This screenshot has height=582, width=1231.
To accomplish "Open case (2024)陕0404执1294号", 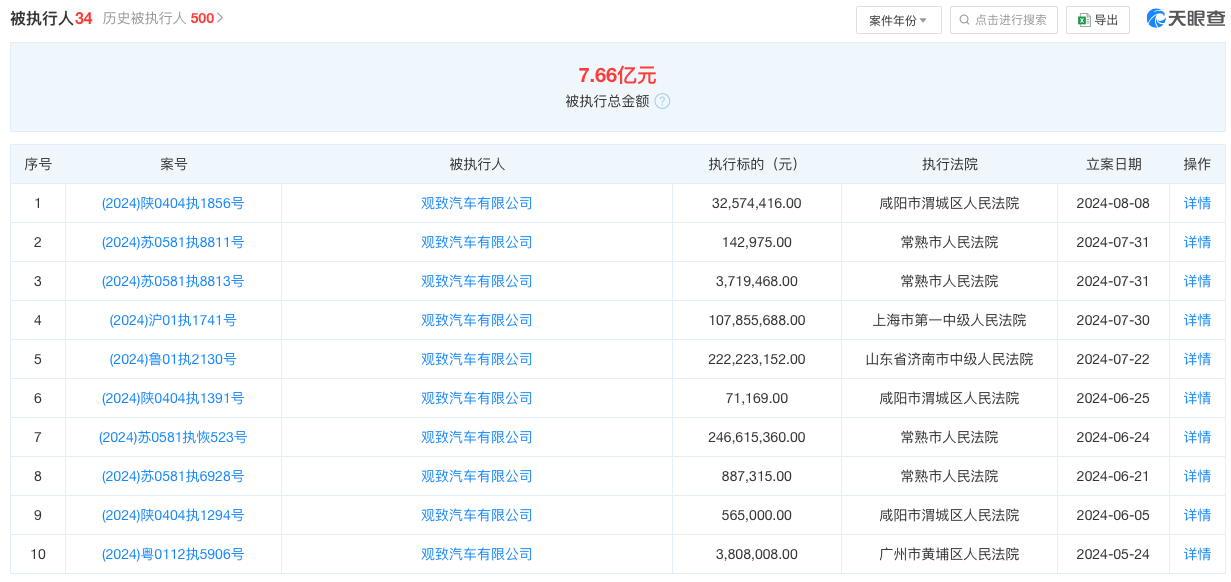I will pos(173,515).
